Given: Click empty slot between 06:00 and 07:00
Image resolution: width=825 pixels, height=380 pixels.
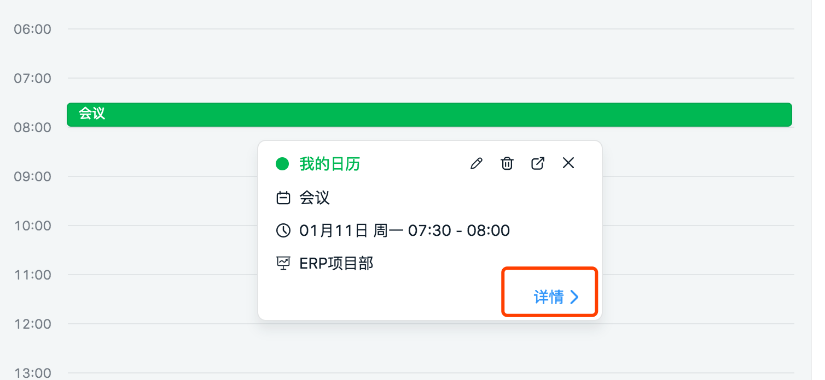Looking at the screenshot, I should click(x=430, y=53).
